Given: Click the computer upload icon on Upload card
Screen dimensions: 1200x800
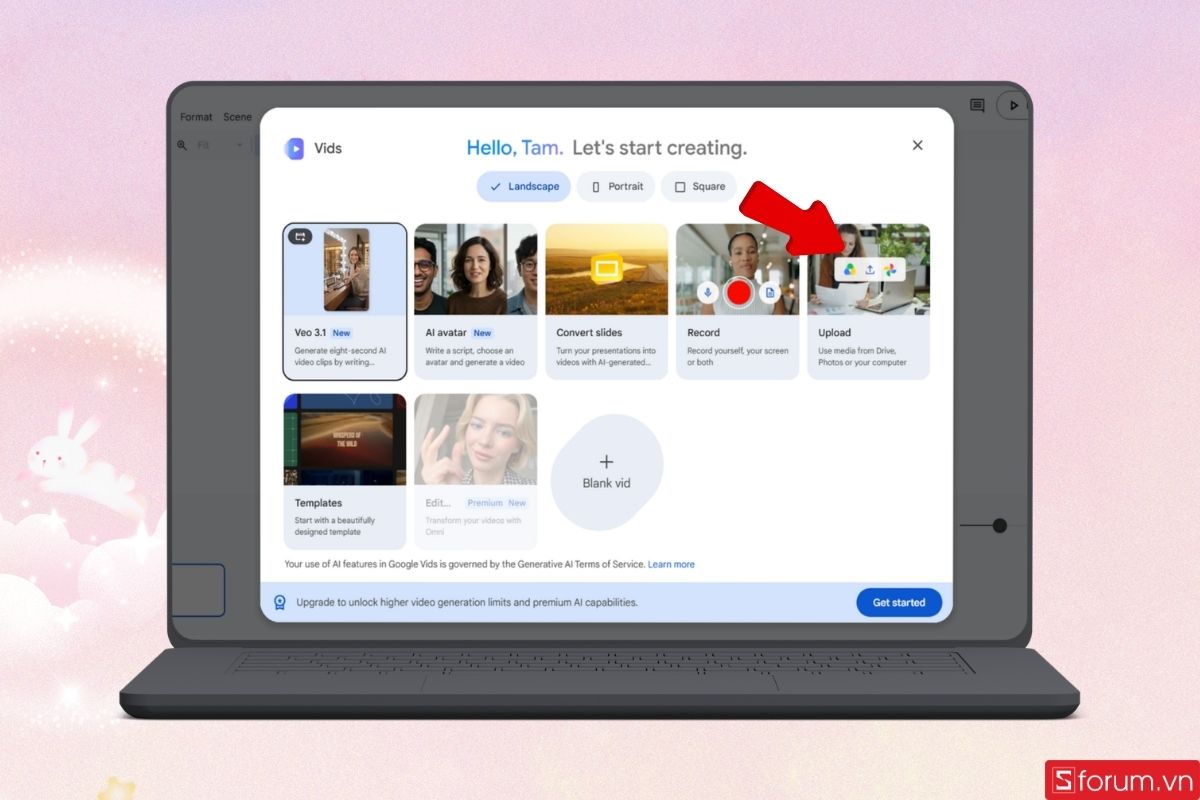Looking at the screenshot, I should (870, 269).
